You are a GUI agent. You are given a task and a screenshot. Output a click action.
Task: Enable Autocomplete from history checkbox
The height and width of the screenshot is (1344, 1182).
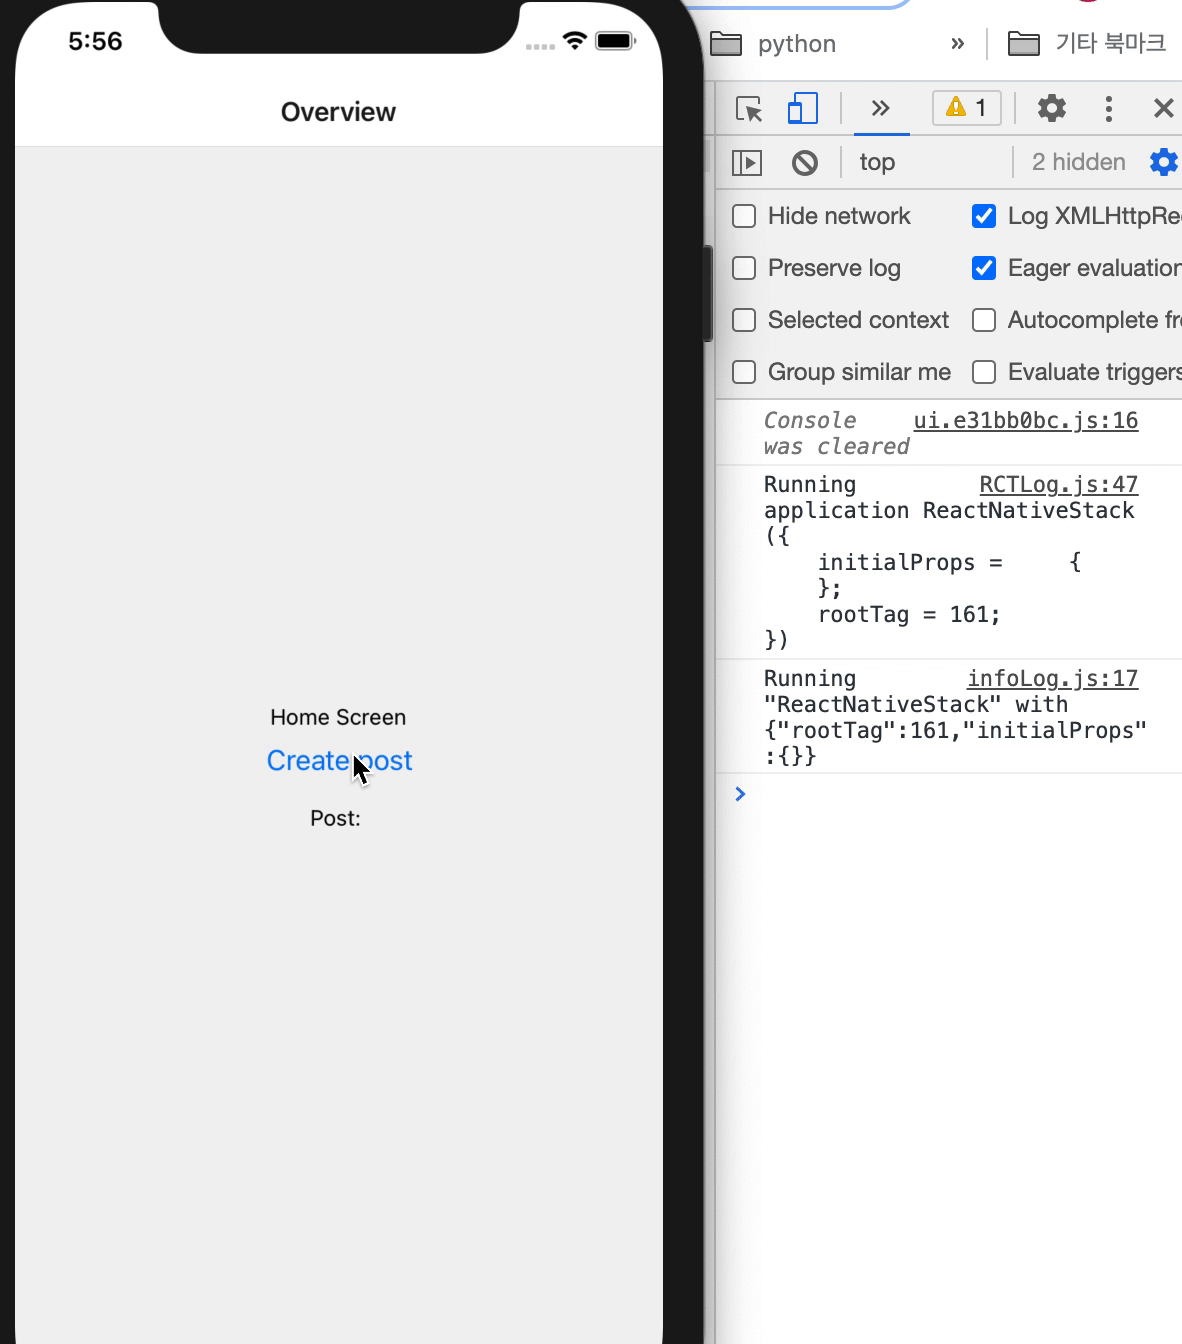(x=984, y=320)
